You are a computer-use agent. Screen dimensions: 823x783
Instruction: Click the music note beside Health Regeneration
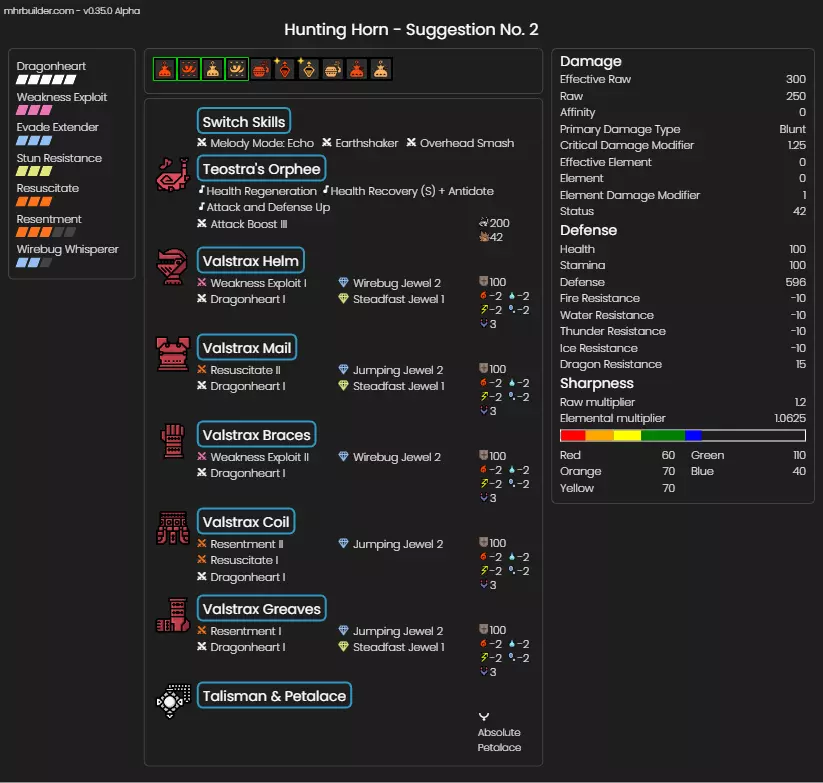pos(202,189)
